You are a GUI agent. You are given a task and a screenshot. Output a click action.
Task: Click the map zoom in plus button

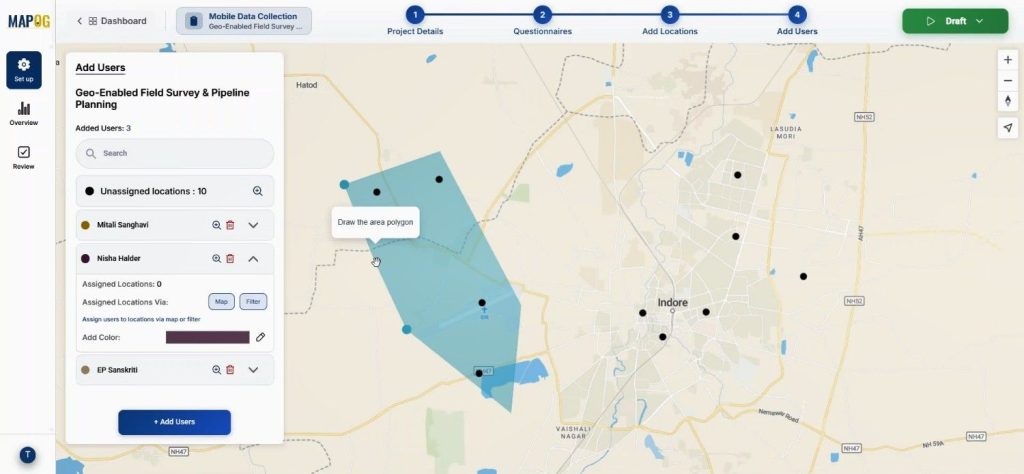[1007, 60]
